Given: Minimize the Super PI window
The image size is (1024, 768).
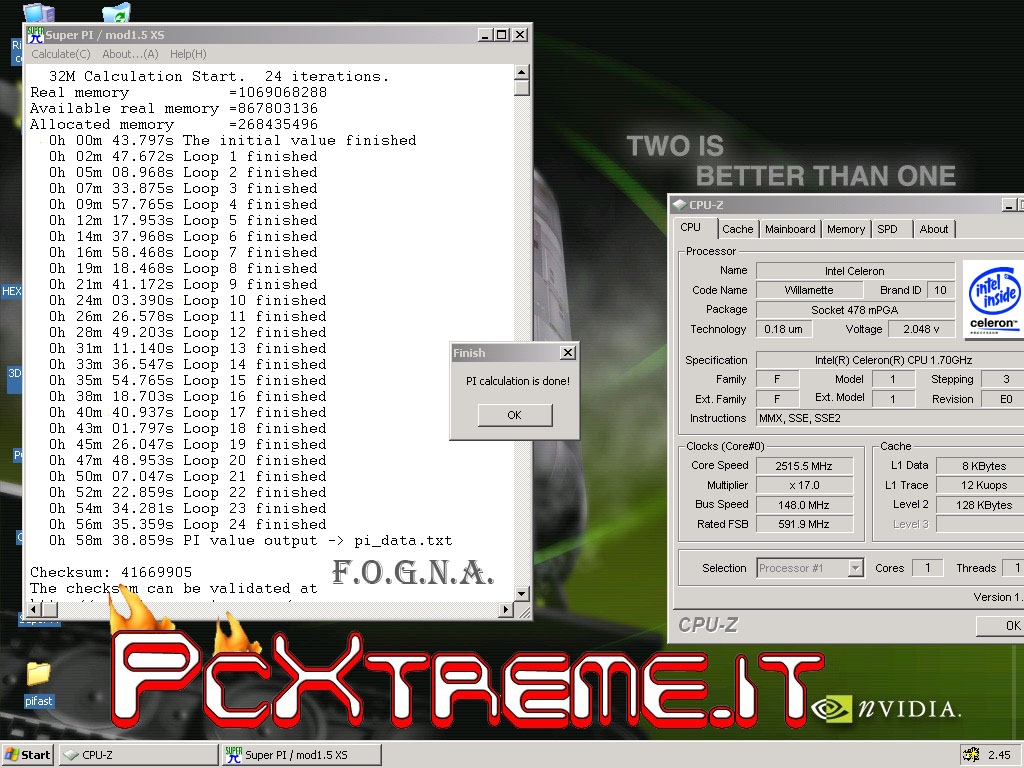Looking at the screenshot, I should (485, 35).
